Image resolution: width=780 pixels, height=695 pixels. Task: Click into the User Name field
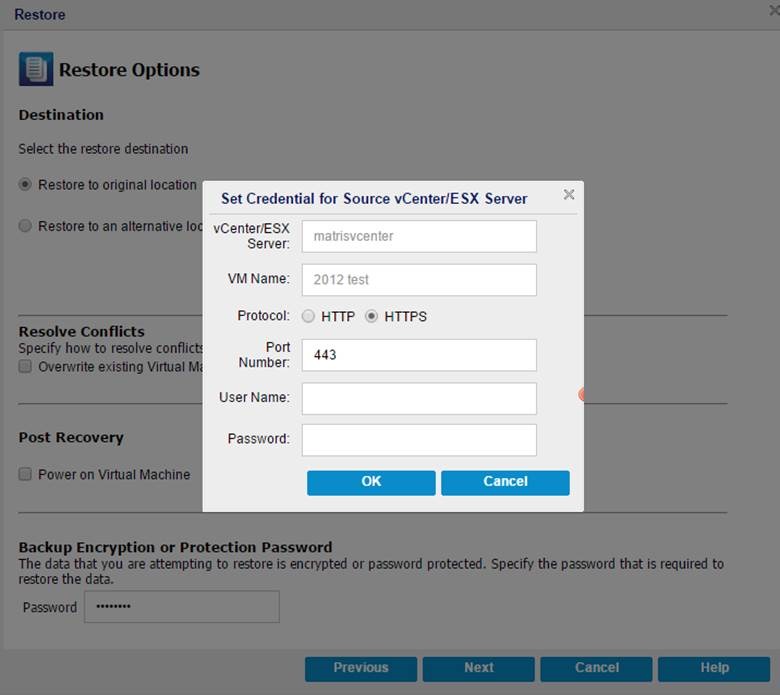pyautogui.click(x=419, y=398)
